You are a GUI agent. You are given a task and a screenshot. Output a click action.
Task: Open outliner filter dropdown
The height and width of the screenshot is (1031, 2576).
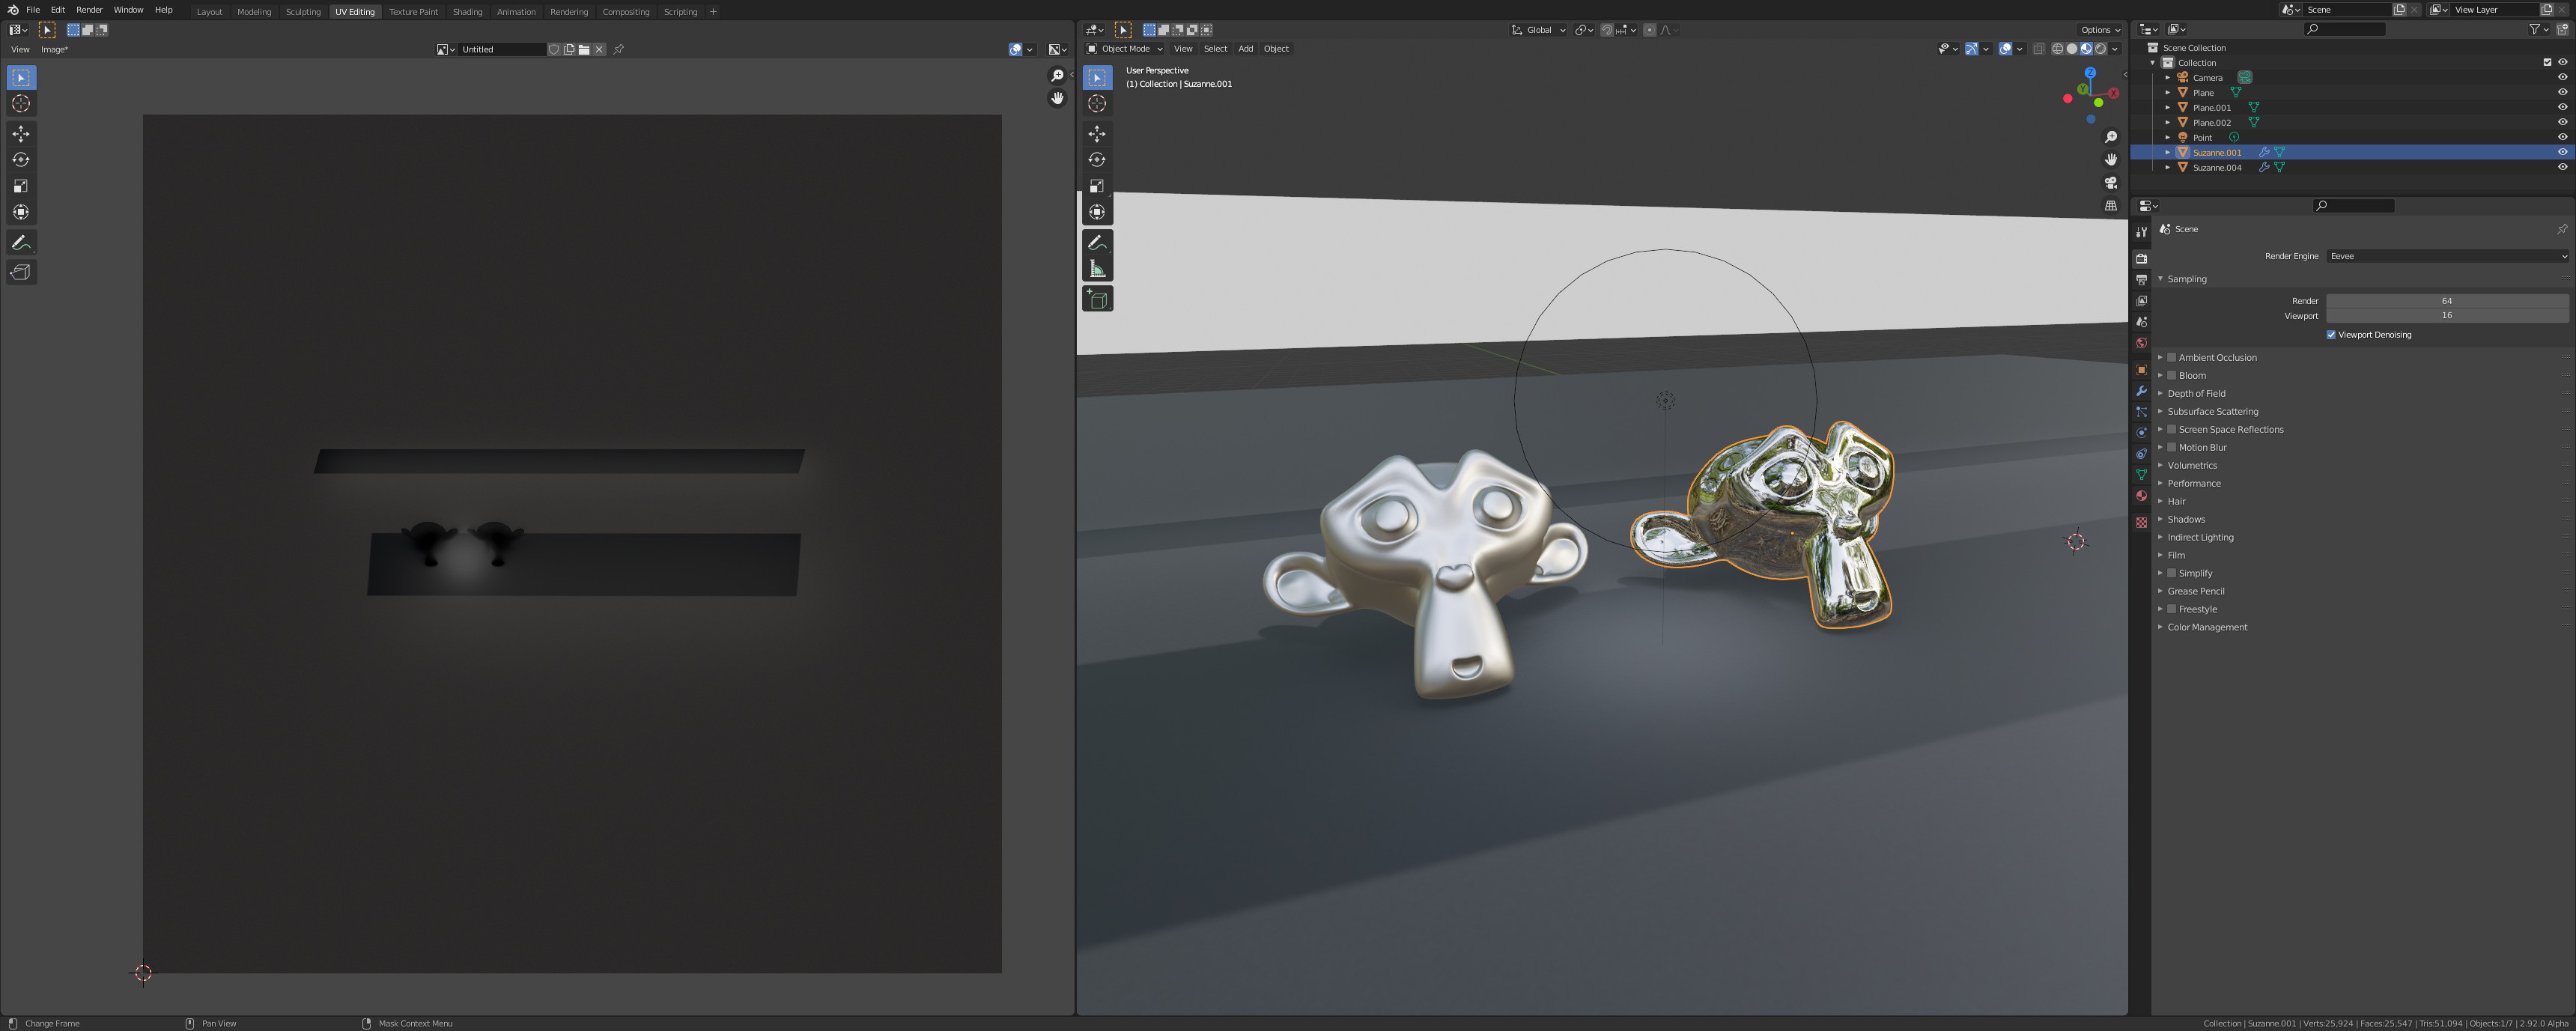[2538, 30]
